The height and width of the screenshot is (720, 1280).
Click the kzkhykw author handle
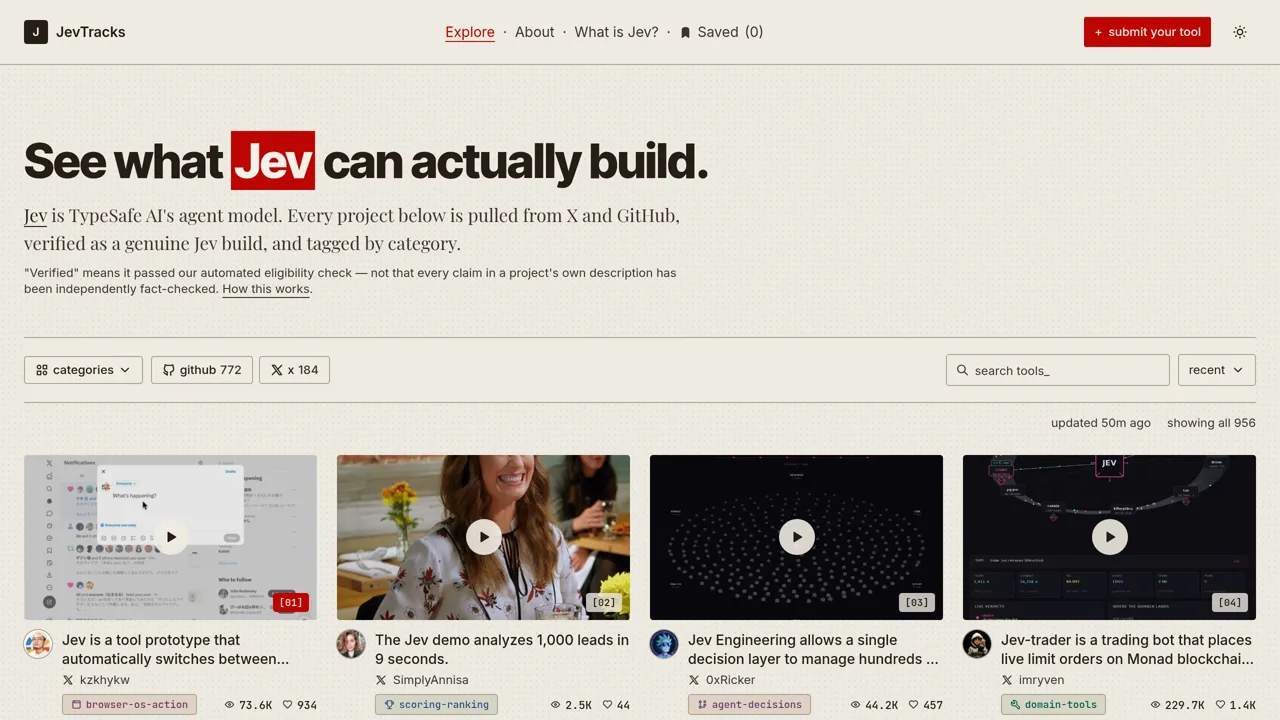(x=104, y=680)
